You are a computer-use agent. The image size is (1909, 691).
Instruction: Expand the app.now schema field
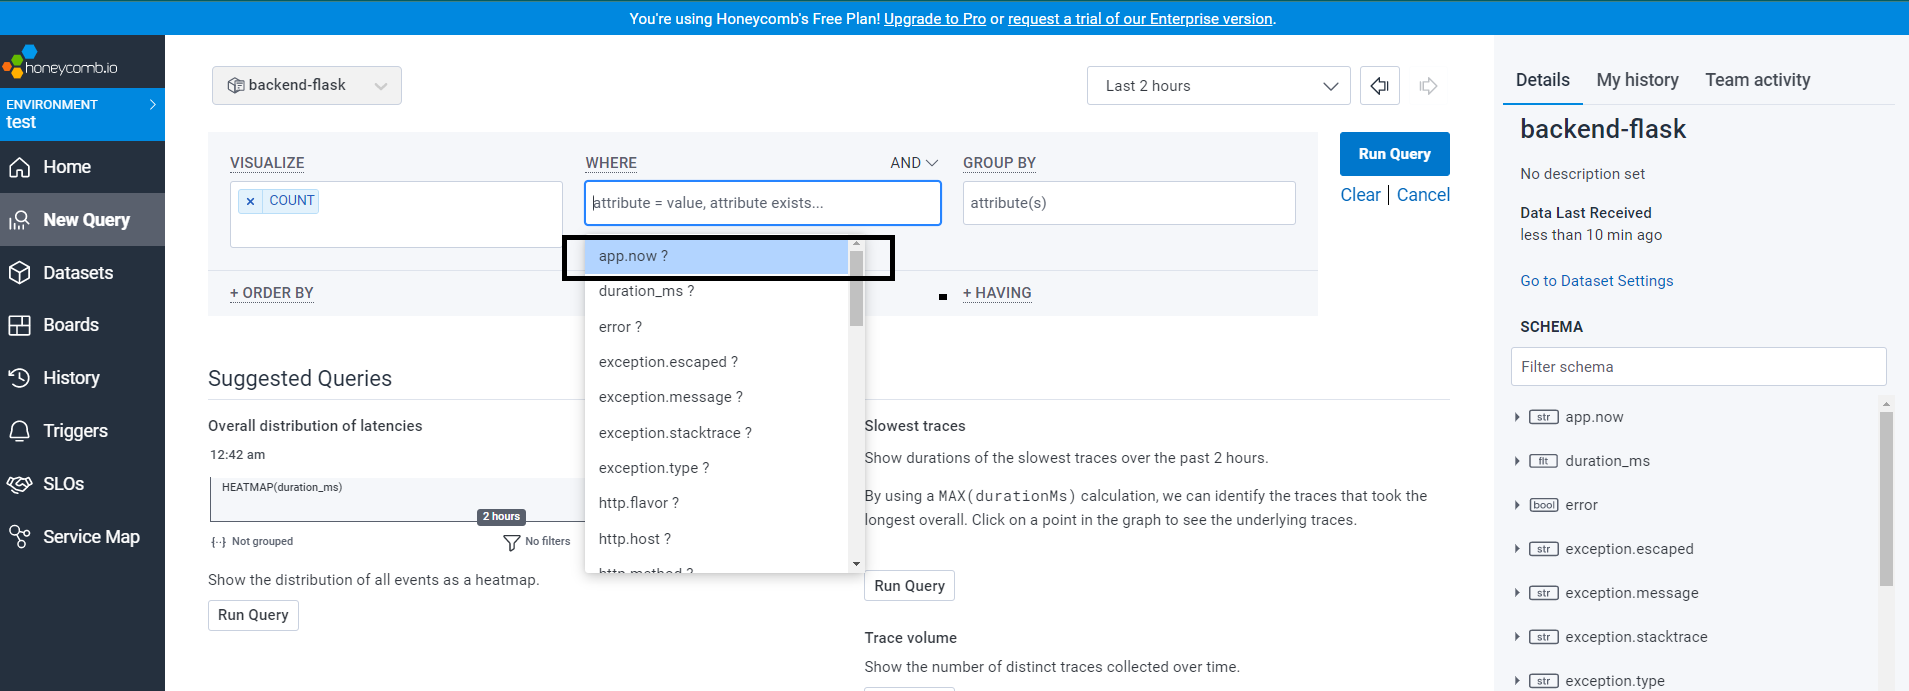coord(1517,417)
